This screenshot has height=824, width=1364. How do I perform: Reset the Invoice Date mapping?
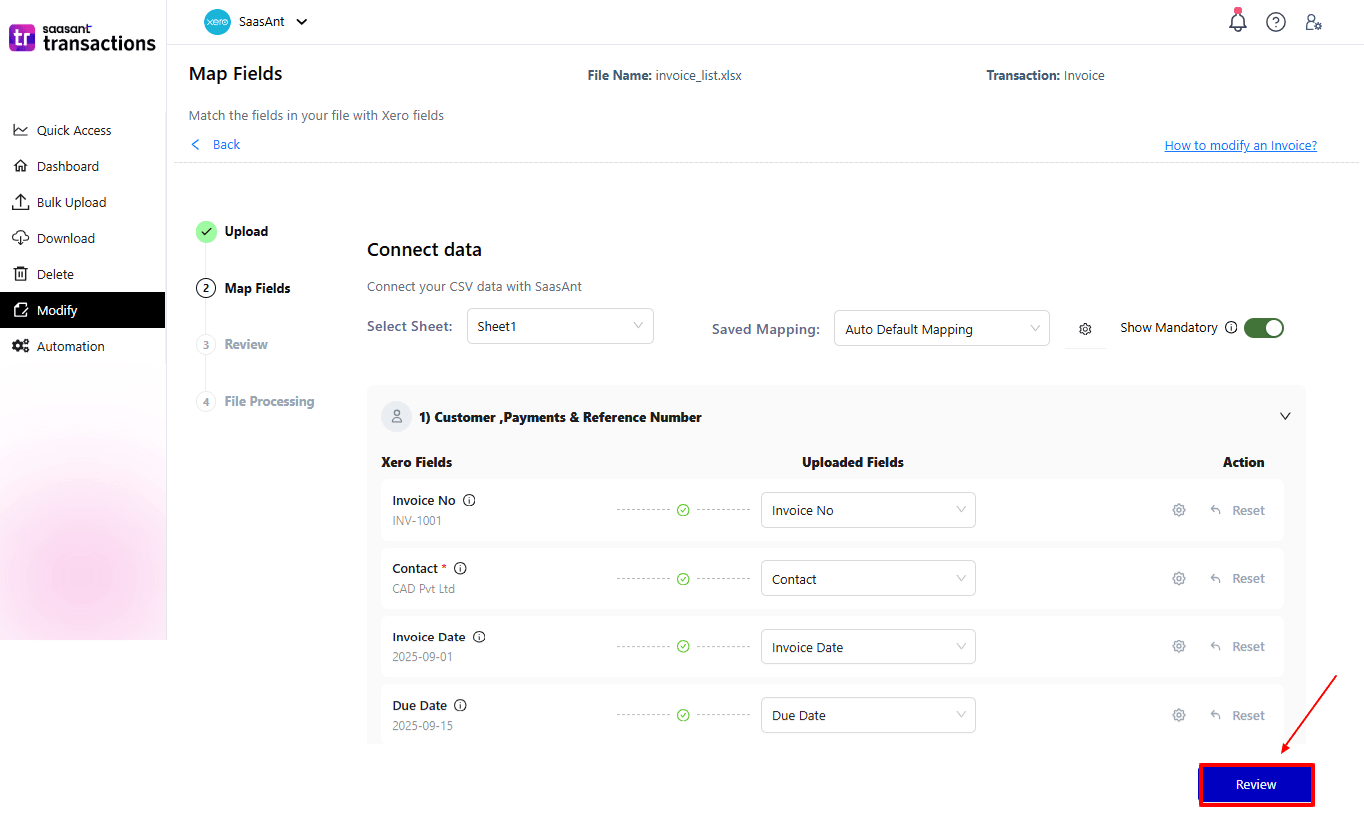pyautogui.click(x=1238, y=647)
